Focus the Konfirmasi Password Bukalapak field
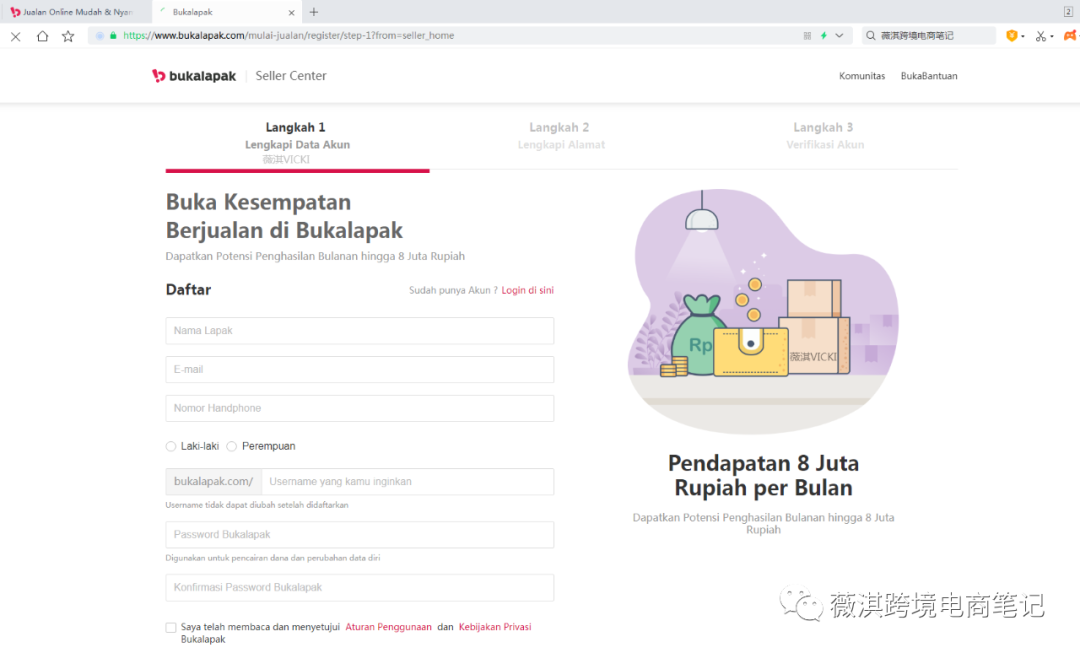 [360, 588]
